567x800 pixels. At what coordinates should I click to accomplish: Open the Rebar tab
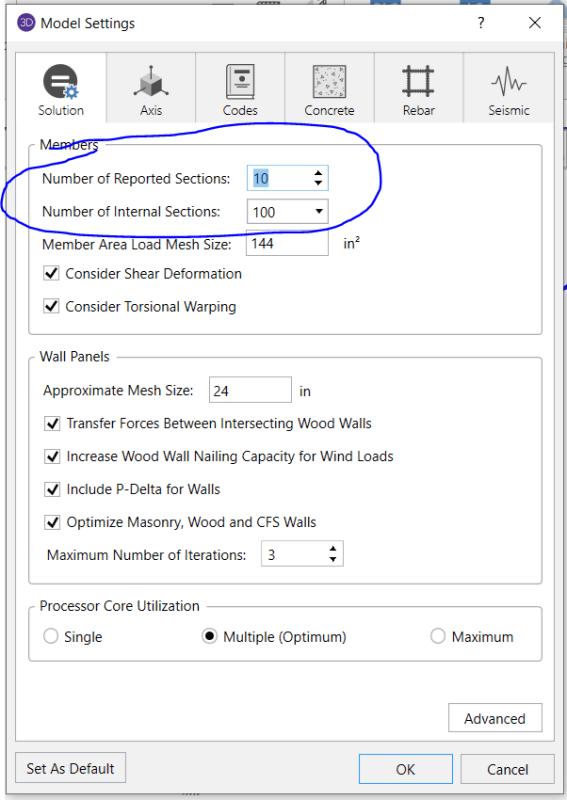(418, 88)
